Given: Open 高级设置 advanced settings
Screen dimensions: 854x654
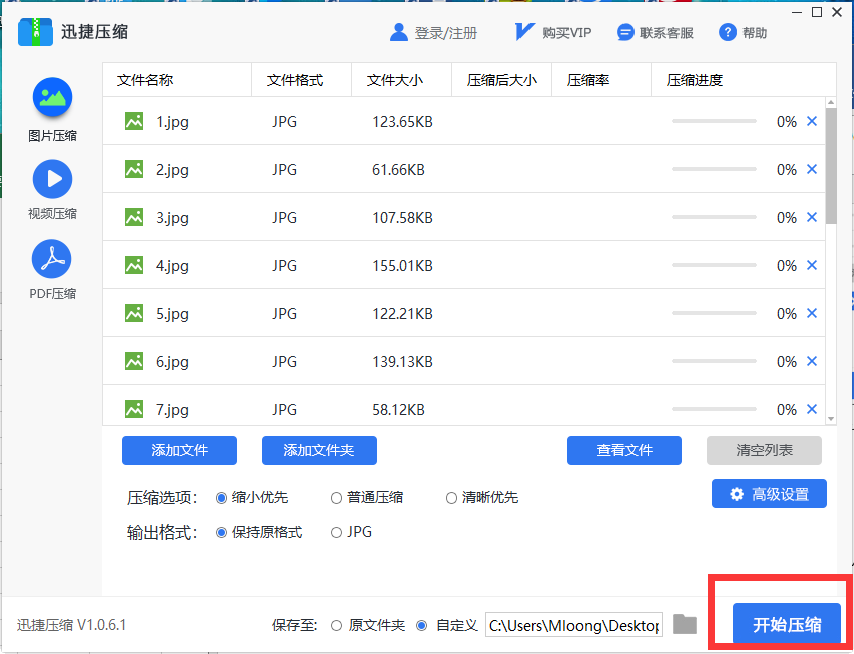Looking at the screenshot, I should tap(769, 494).
